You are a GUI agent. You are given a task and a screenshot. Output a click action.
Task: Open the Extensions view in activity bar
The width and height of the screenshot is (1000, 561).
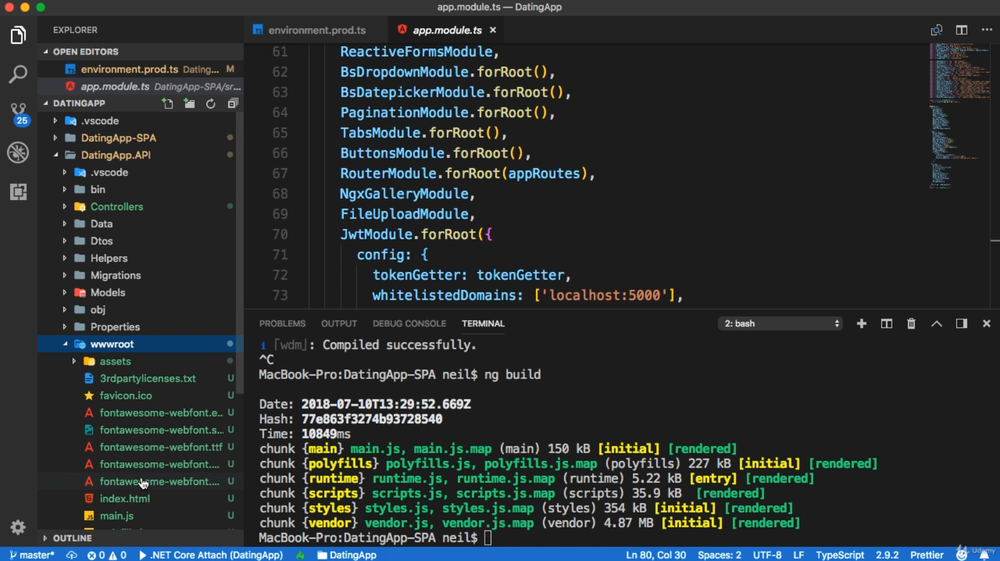tap(18, 191)
